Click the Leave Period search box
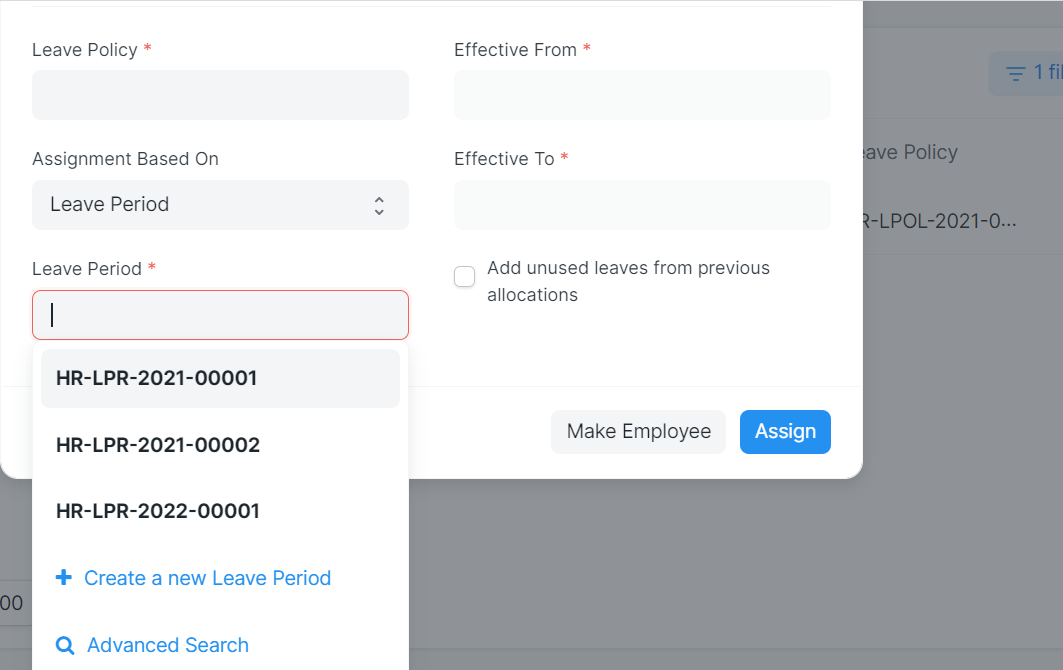Viewport: 1063px width, 670px height. 220,314
